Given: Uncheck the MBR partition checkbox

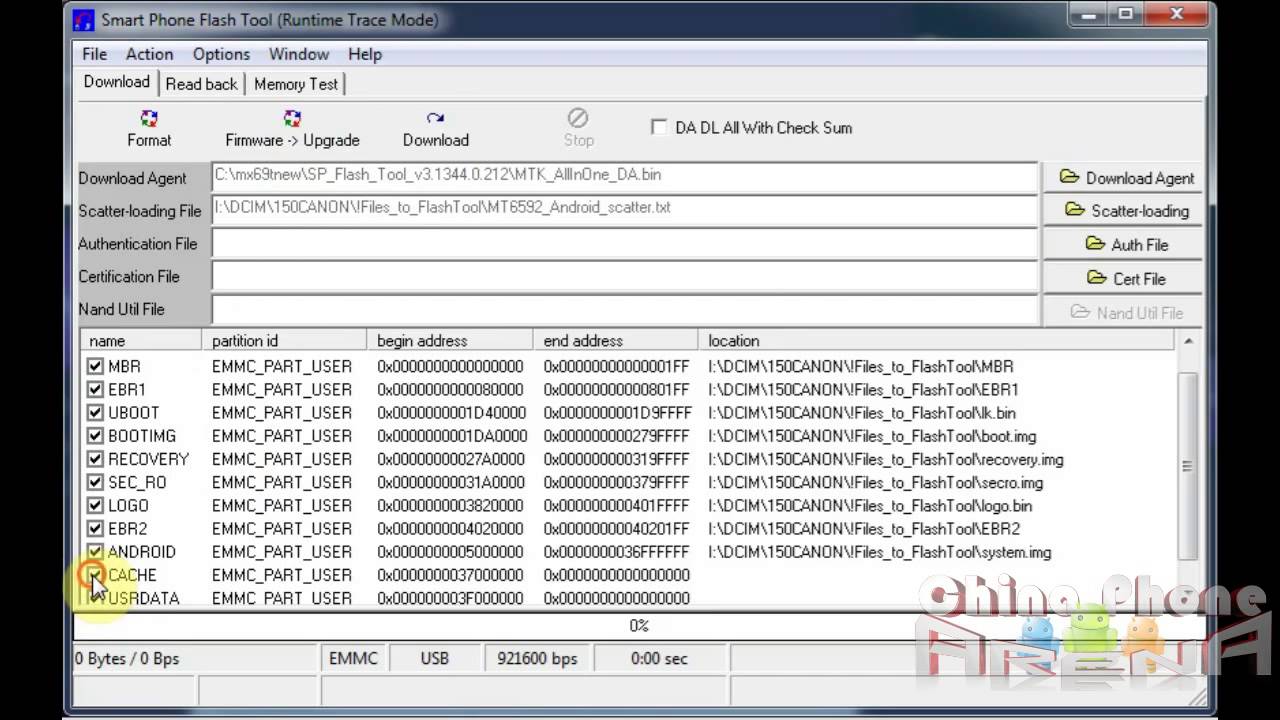Looking at the screenshot, I should (95, 367).
